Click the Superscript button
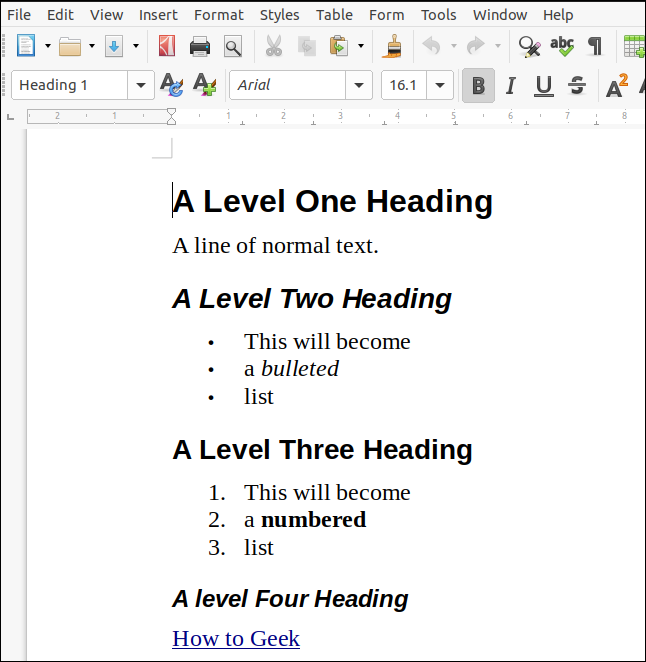Viewport: 646px width, 662px height. click(x=617, y=86)
